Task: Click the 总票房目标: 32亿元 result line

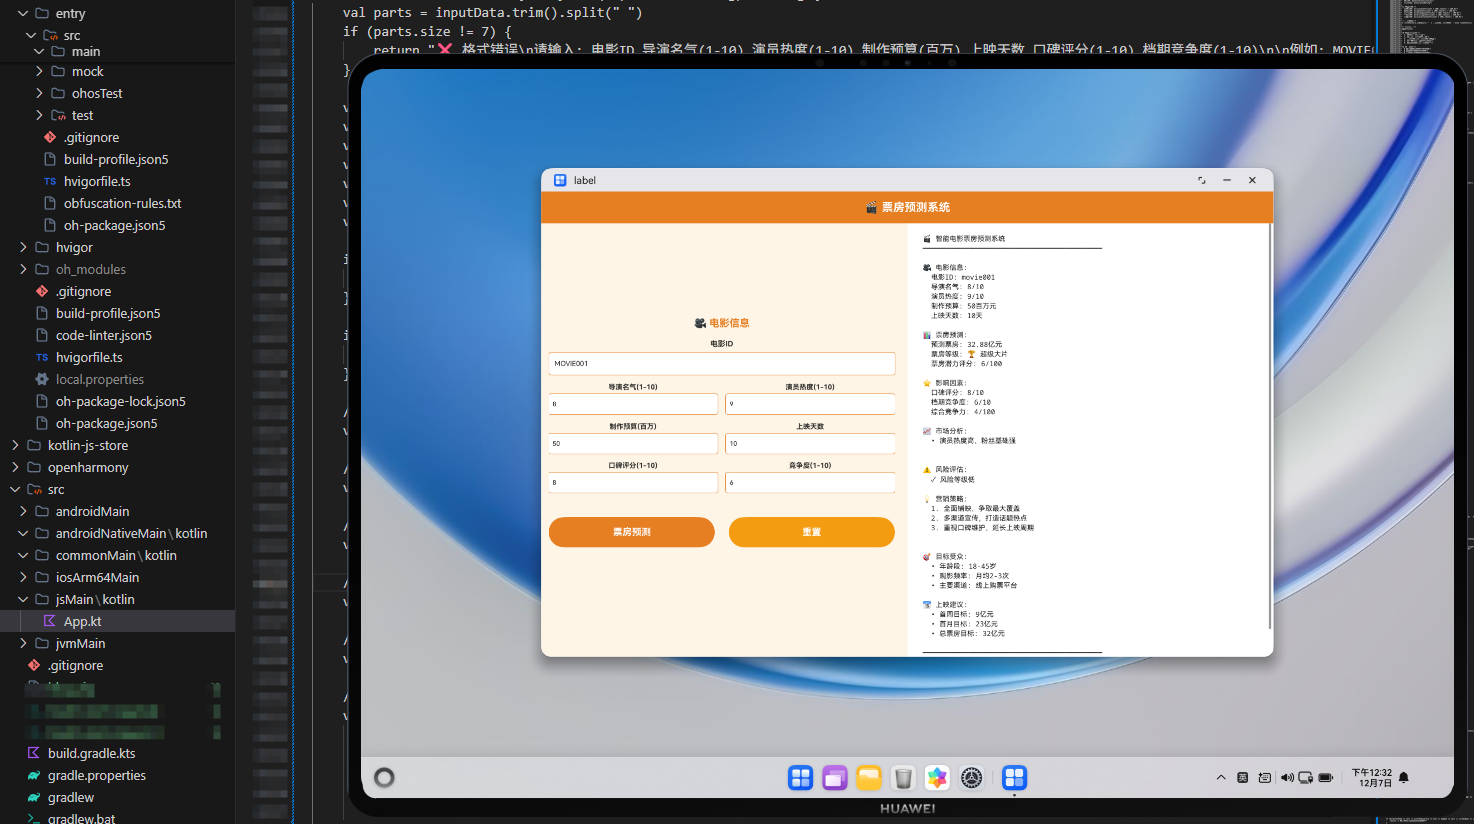Action: [970, 633]
